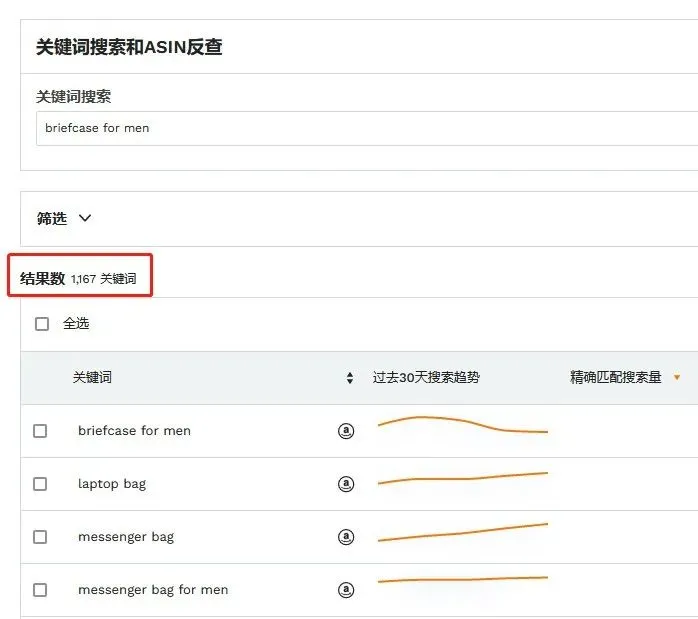Click the 关键词 column header
Image resolution: width=698 pixels, height=619 pixels.
pos(92,377)
